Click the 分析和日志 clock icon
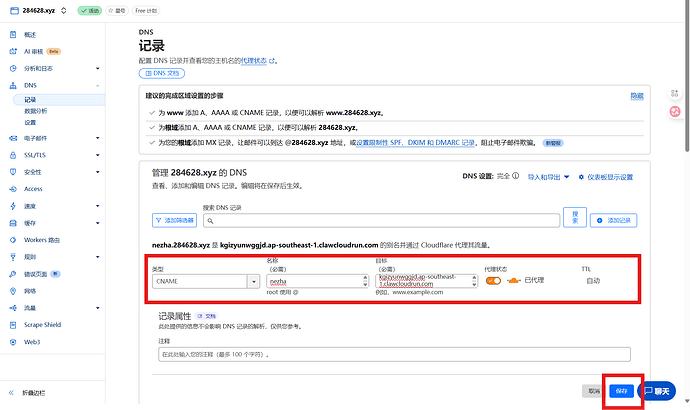 13,69
